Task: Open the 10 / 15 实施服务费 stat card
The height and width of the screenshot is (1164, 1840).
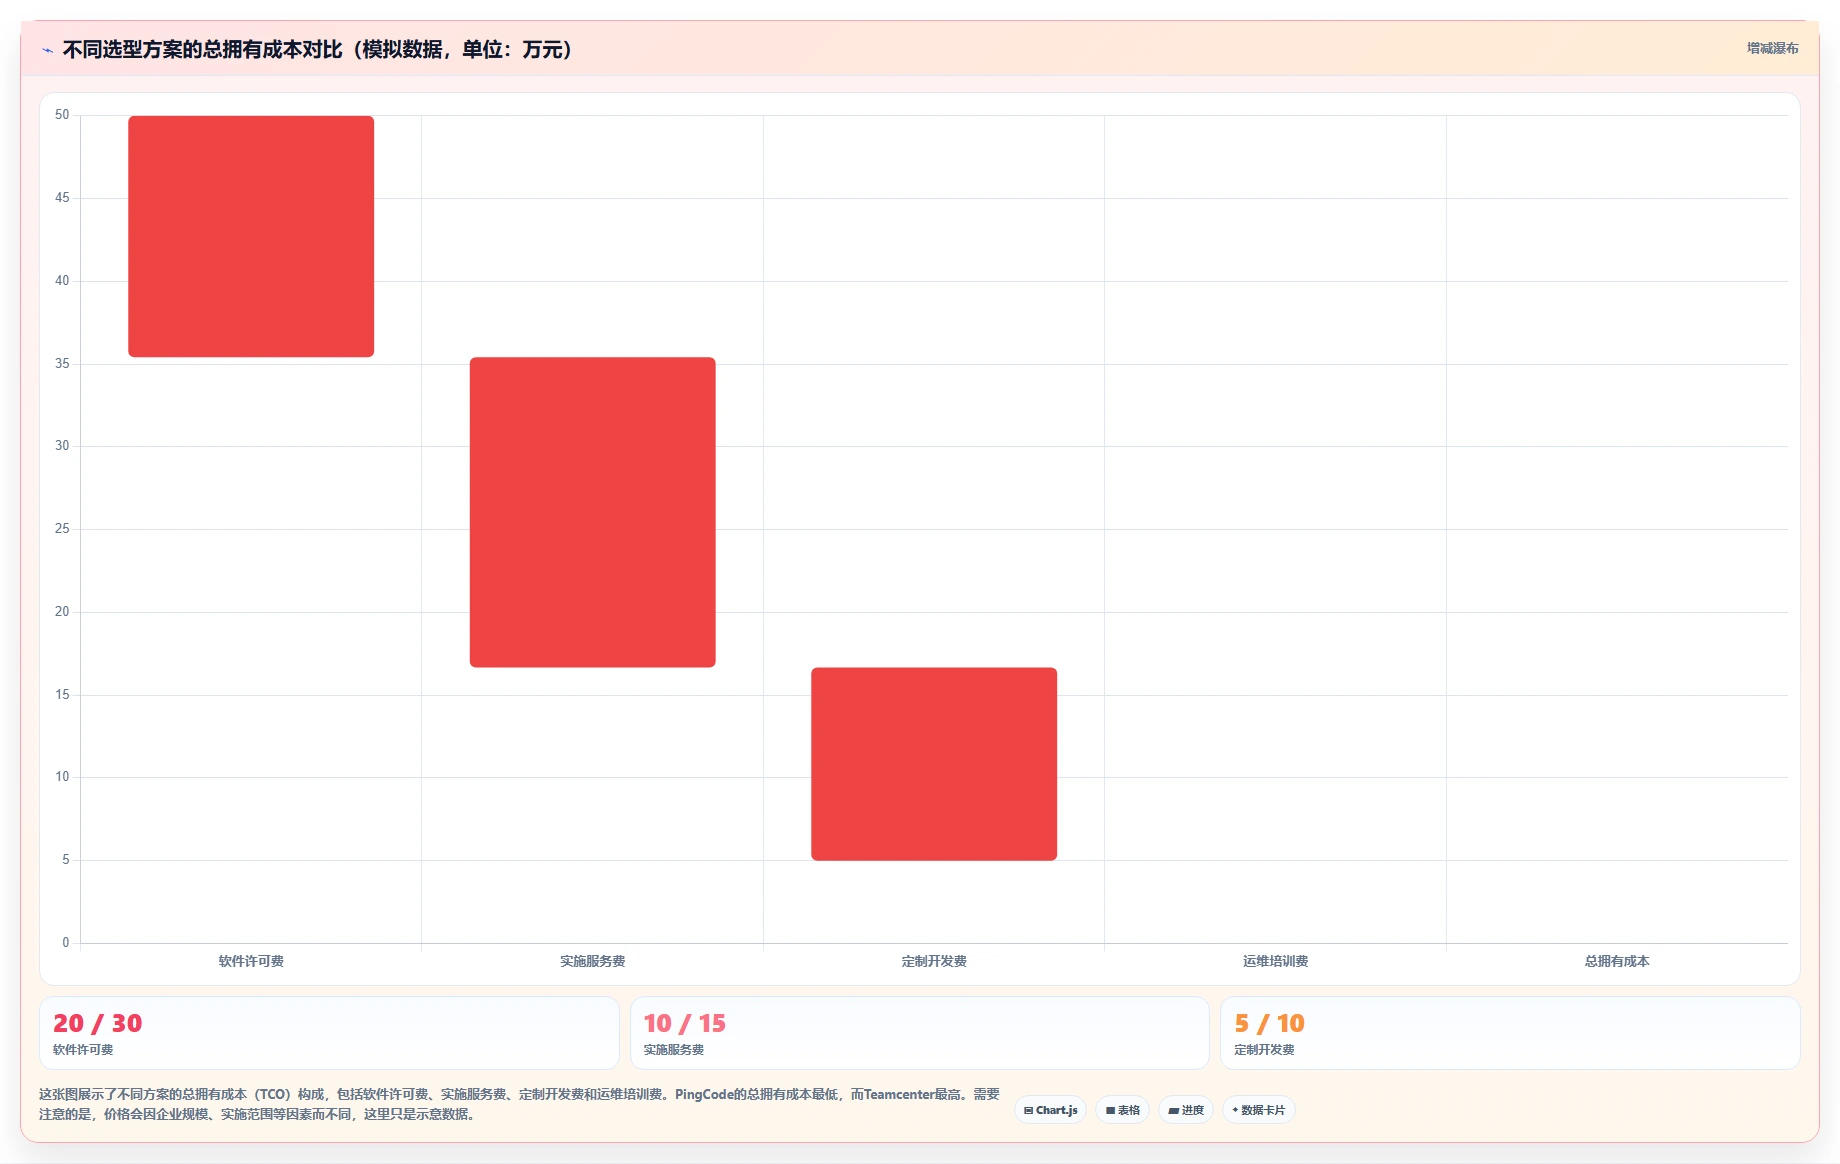Action: pyautogui.click(x=920, y=1033)
